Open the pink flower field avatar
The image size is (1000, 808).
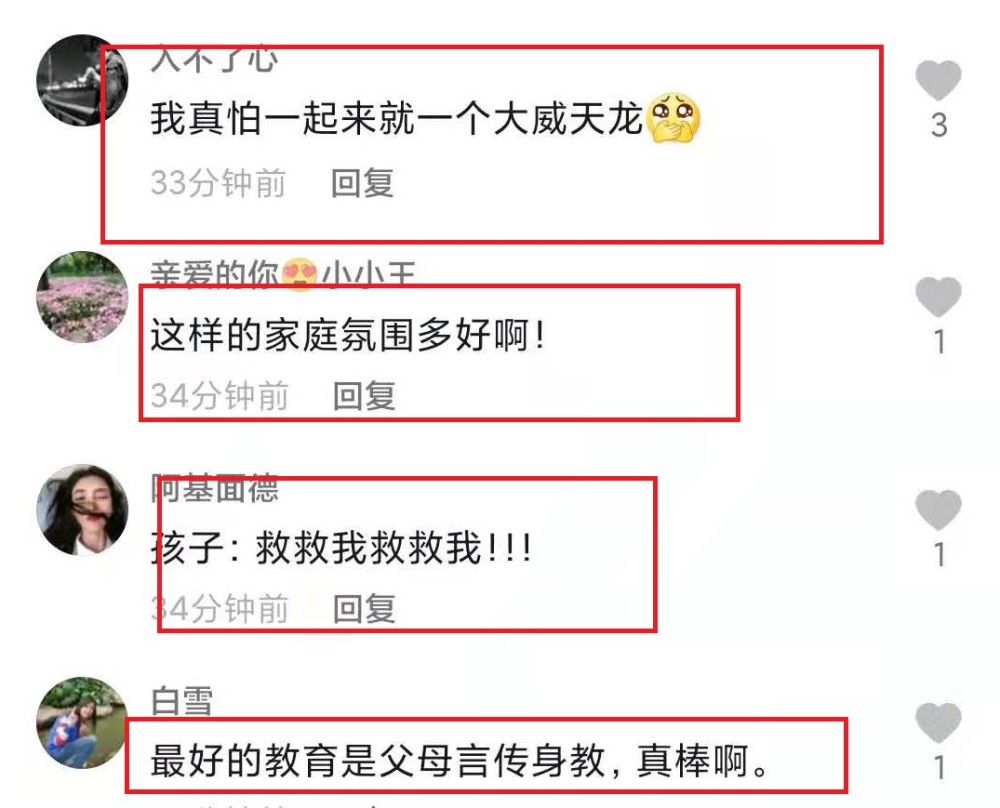tap(82, 297)
